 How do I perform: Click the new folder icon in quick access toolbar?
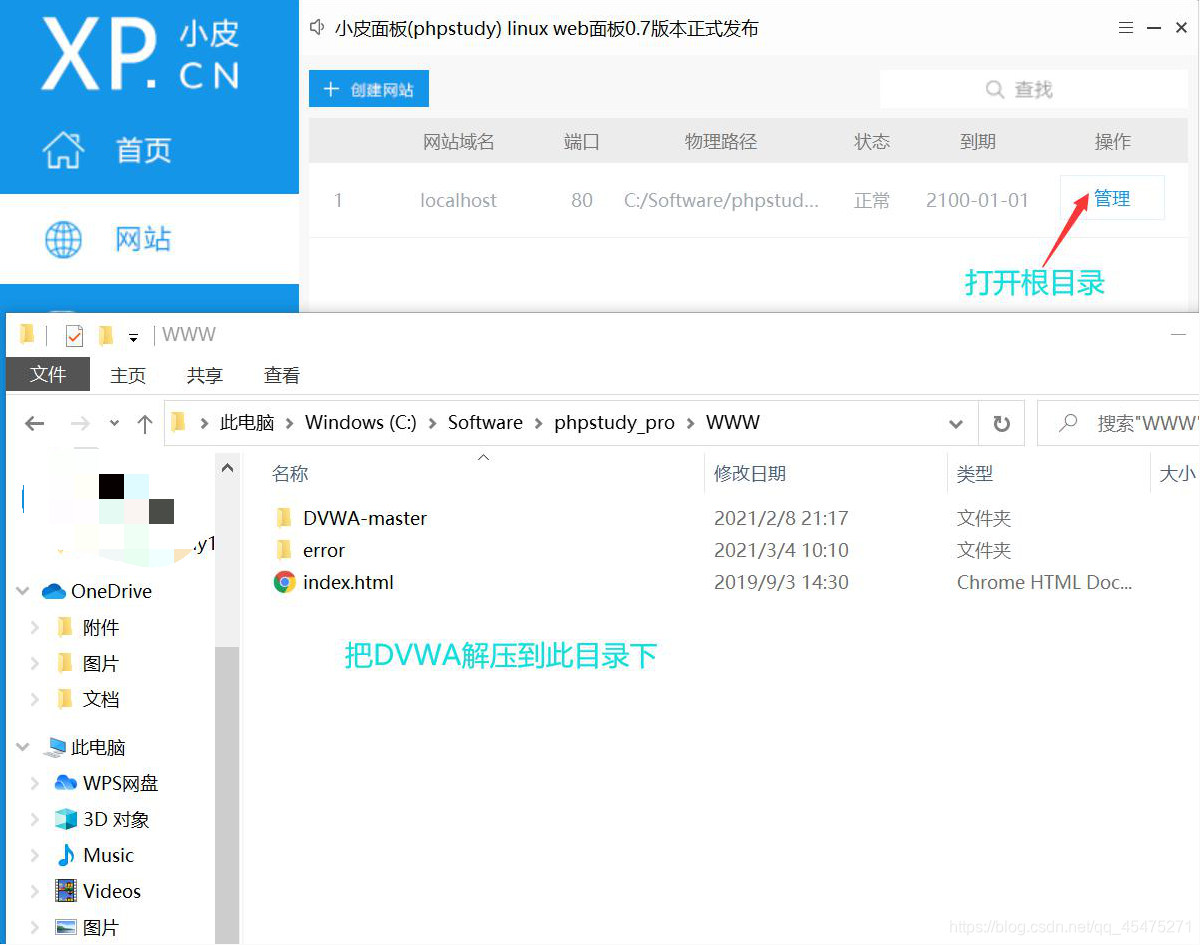point(104,334)
